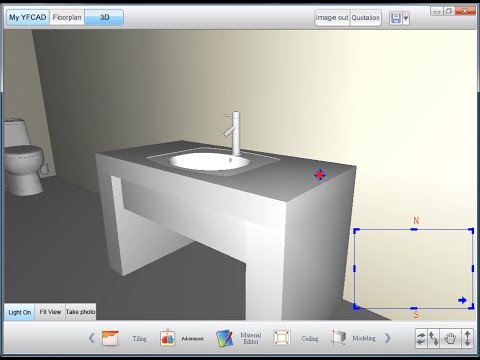Open the save options dropdown arrow
Viewport: 480px width, 360px height.
tap(406, 18)
